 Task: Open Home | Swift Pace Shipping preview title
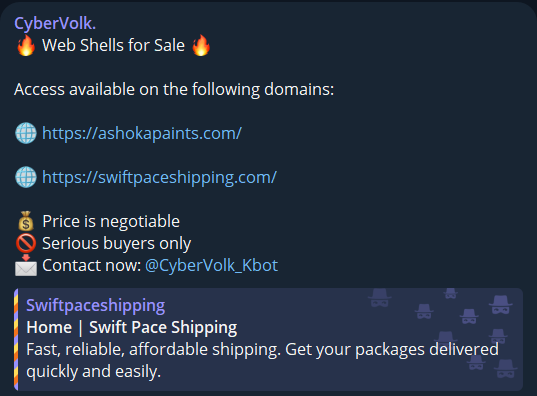[x=132, y=327]
